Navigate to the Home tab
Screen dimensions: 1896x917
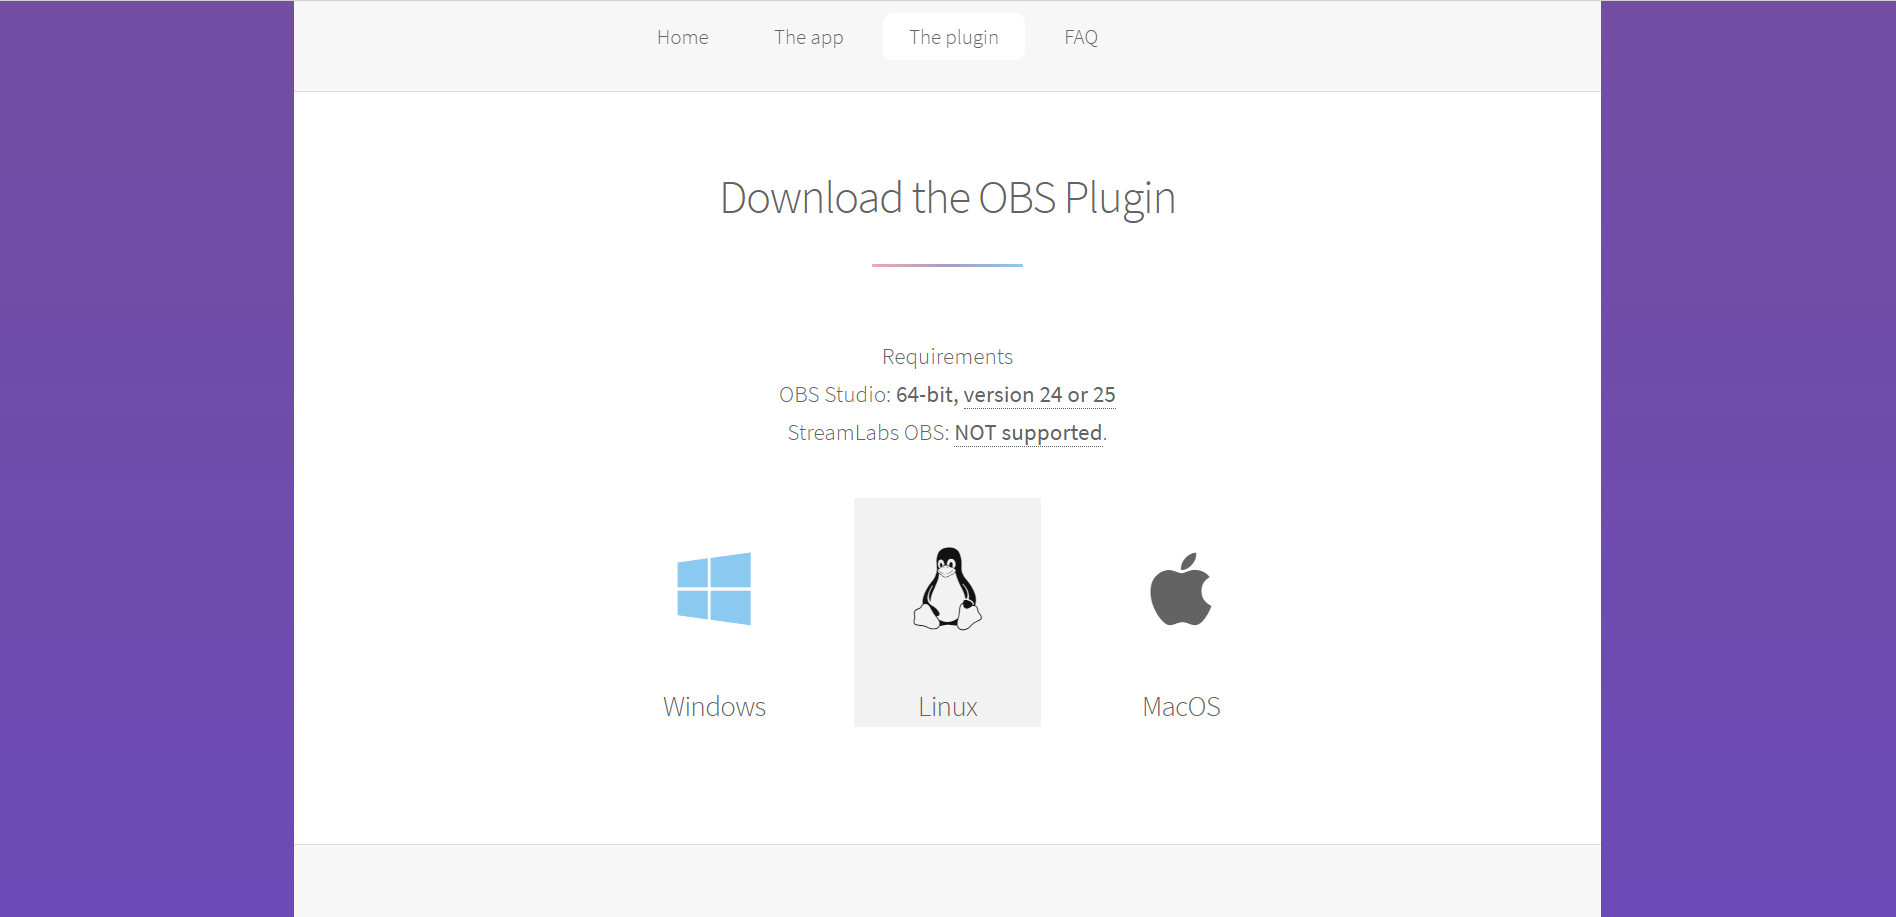[x=682, y=37]
